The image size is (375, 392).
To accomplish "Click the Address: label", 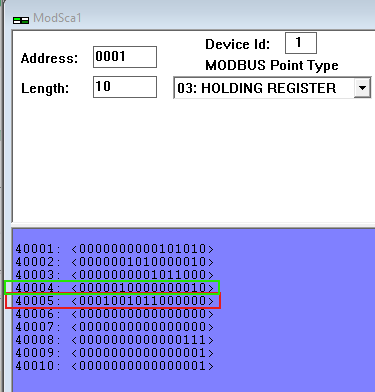I will coord(49,58).
